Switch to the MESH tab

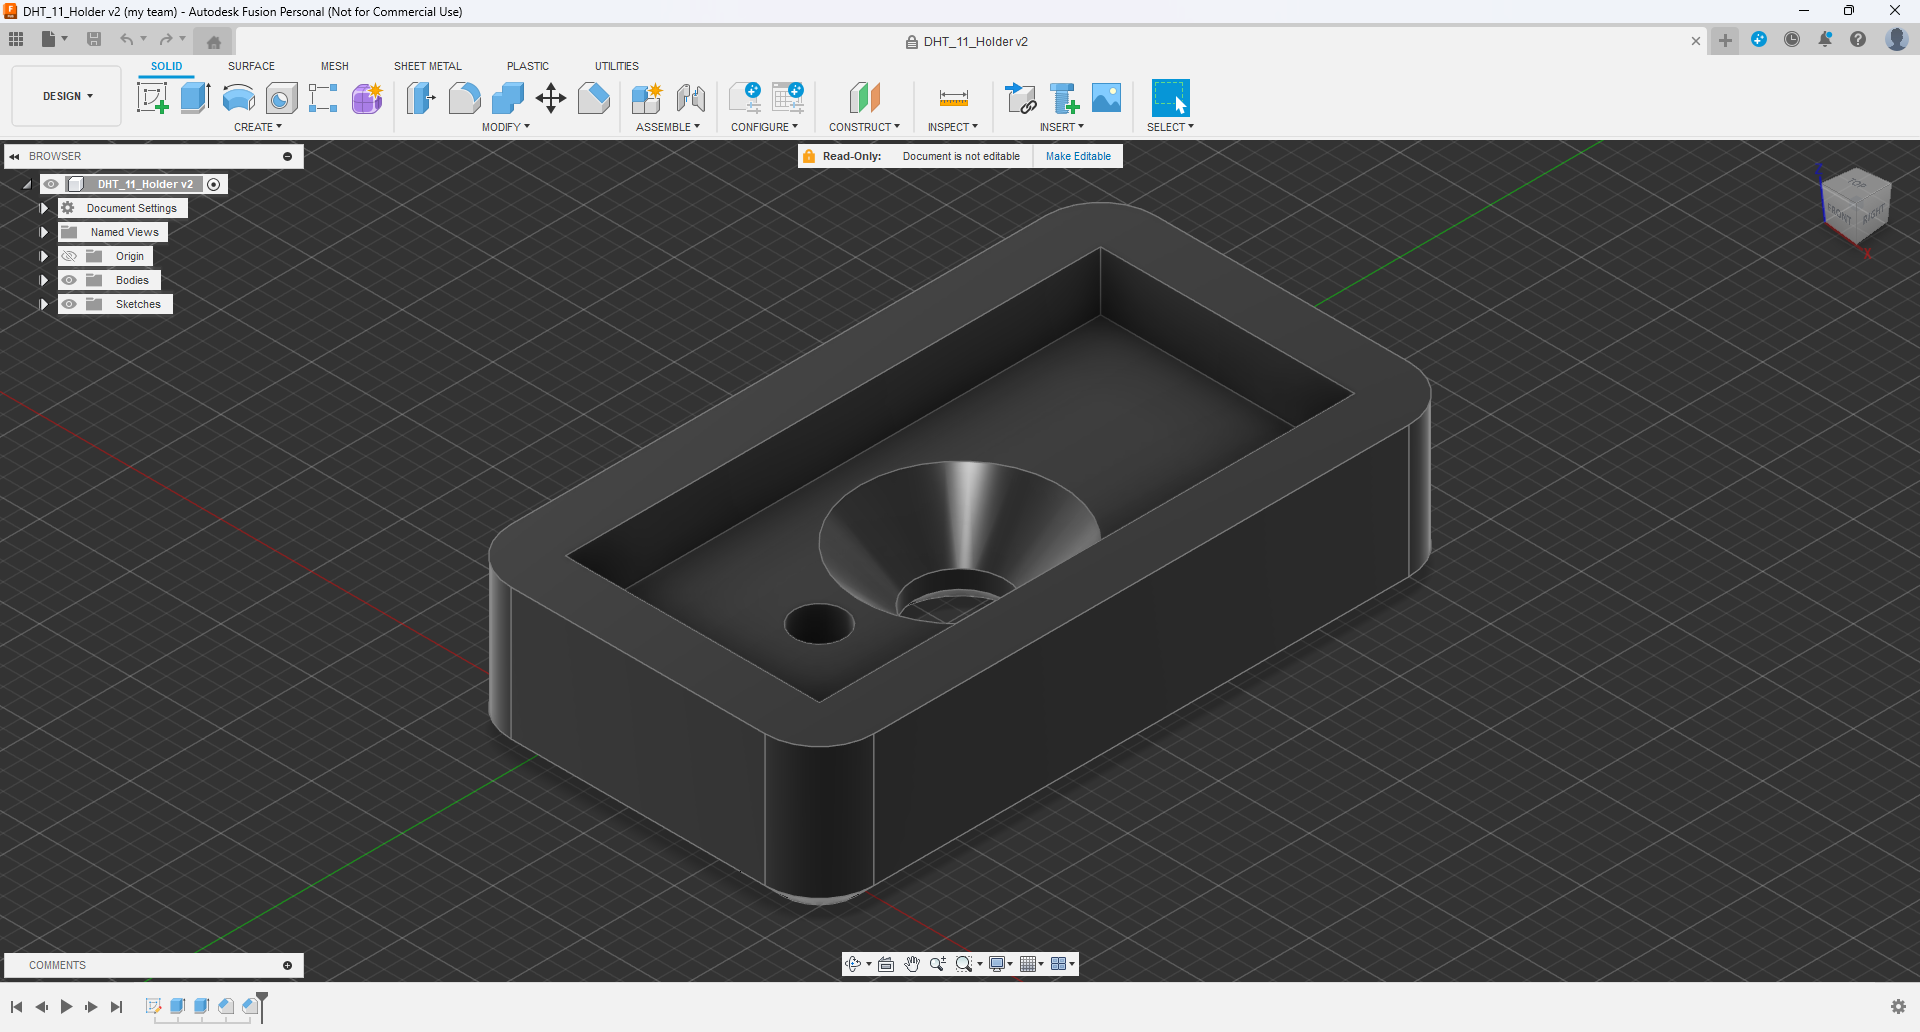point(334,66)
